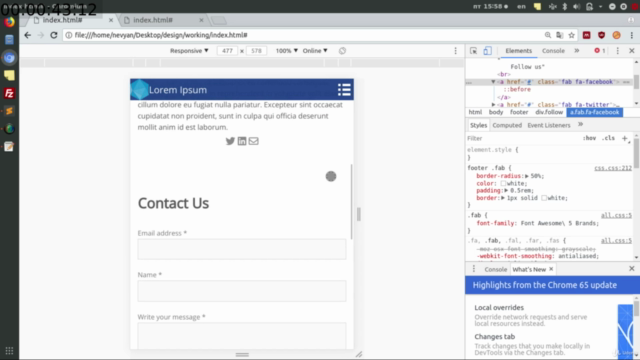The height and width of the screenshot is (360, 640).
Task: Open the 100% zoom dropdown
Action: [287, 51]
